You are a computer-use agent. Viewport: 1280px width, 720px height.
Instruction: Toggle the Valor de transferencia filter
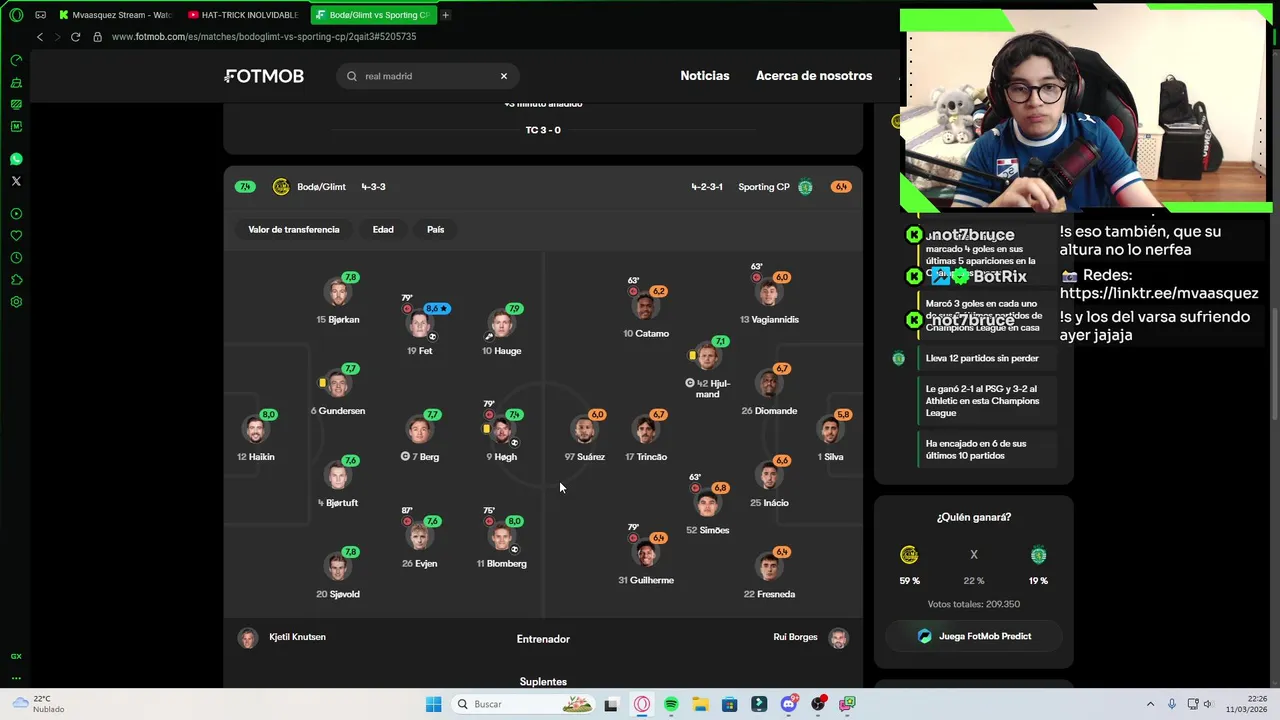294,230
